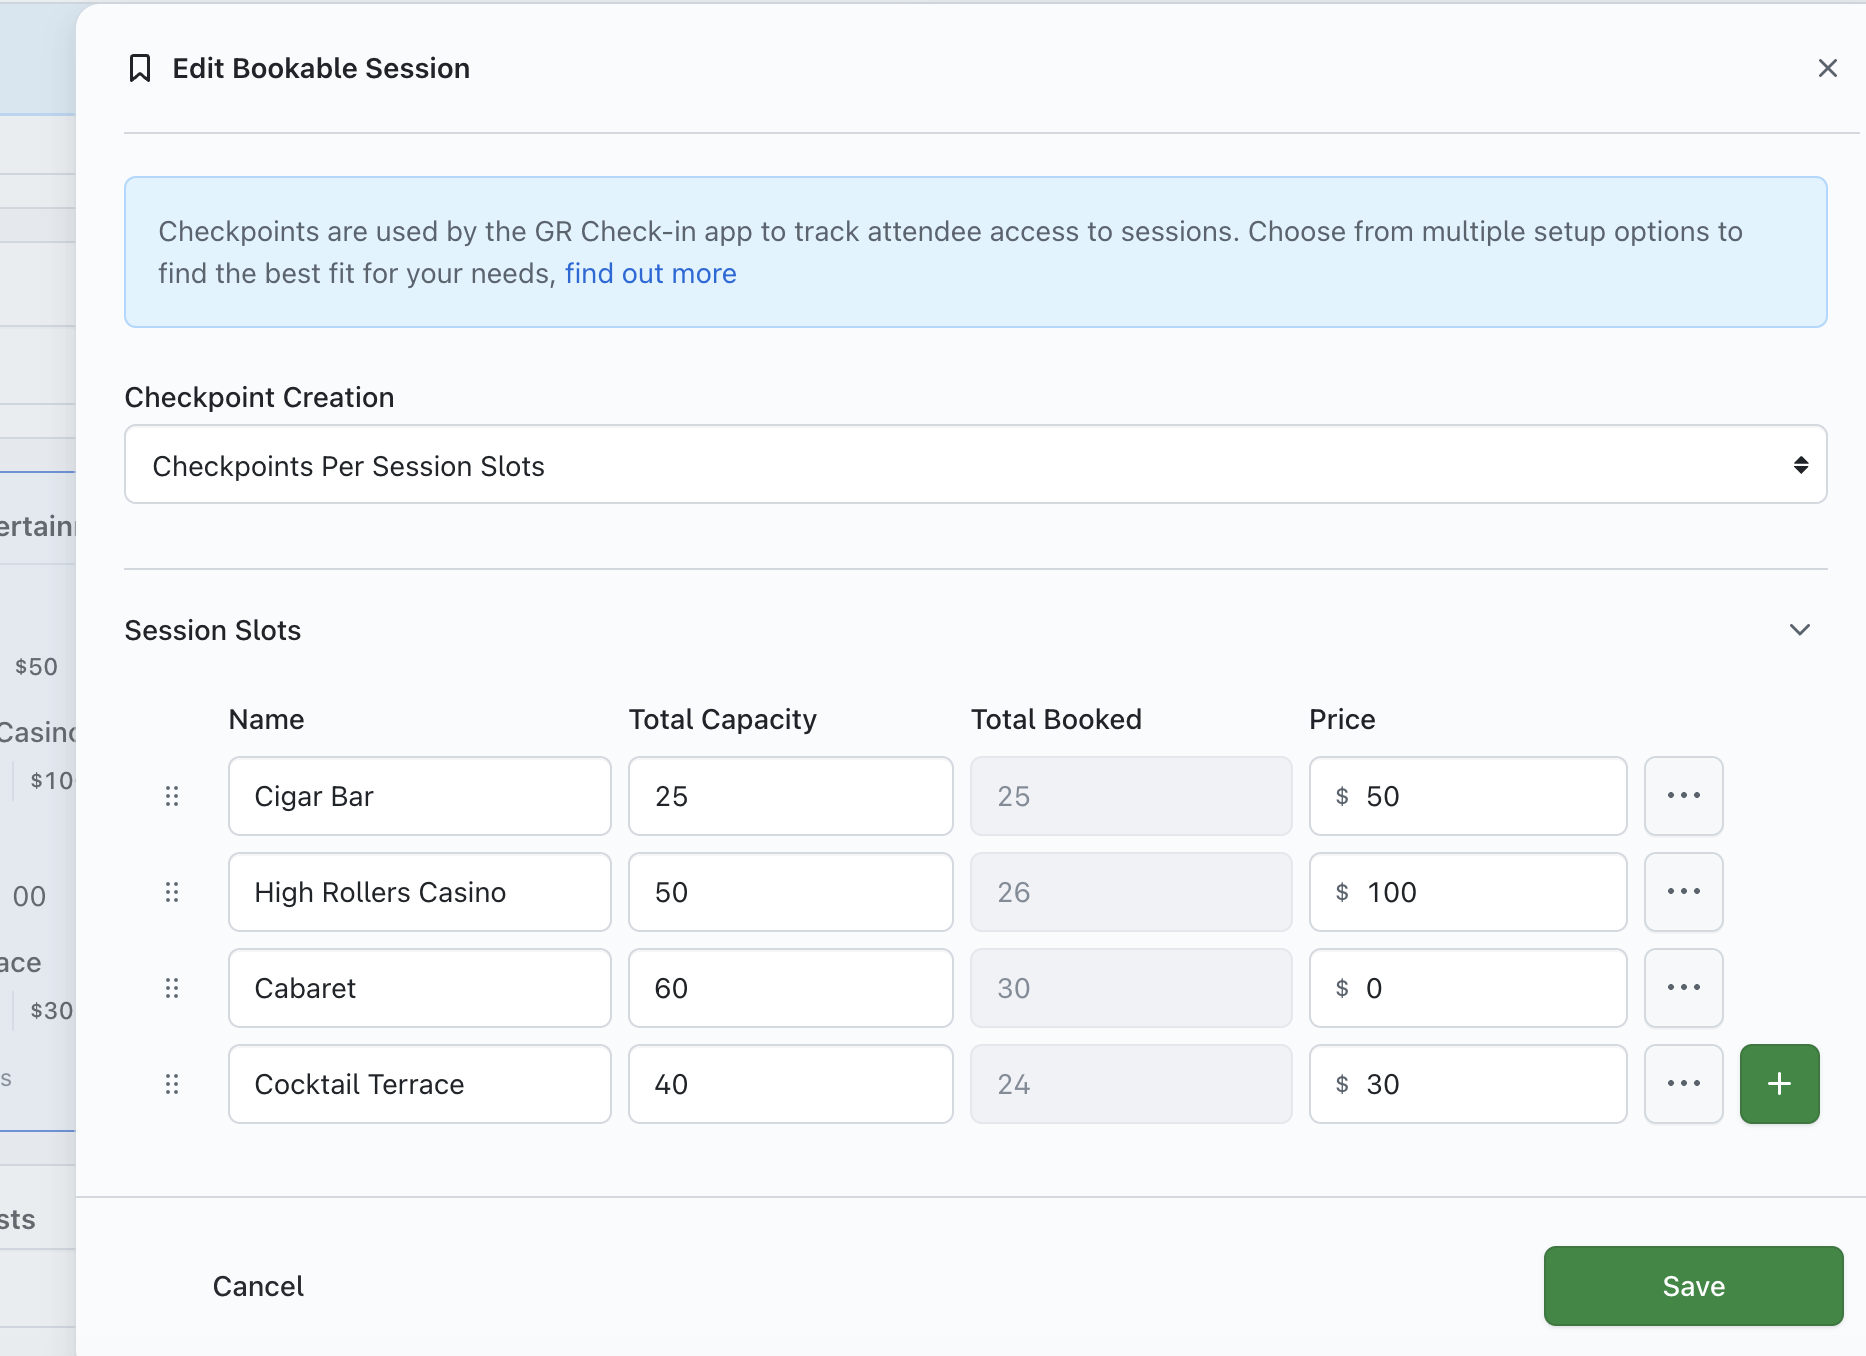Screen dimensions: 1866x1356
Task: Add a new session slot with plus button
Action: click(1779, 1084)
